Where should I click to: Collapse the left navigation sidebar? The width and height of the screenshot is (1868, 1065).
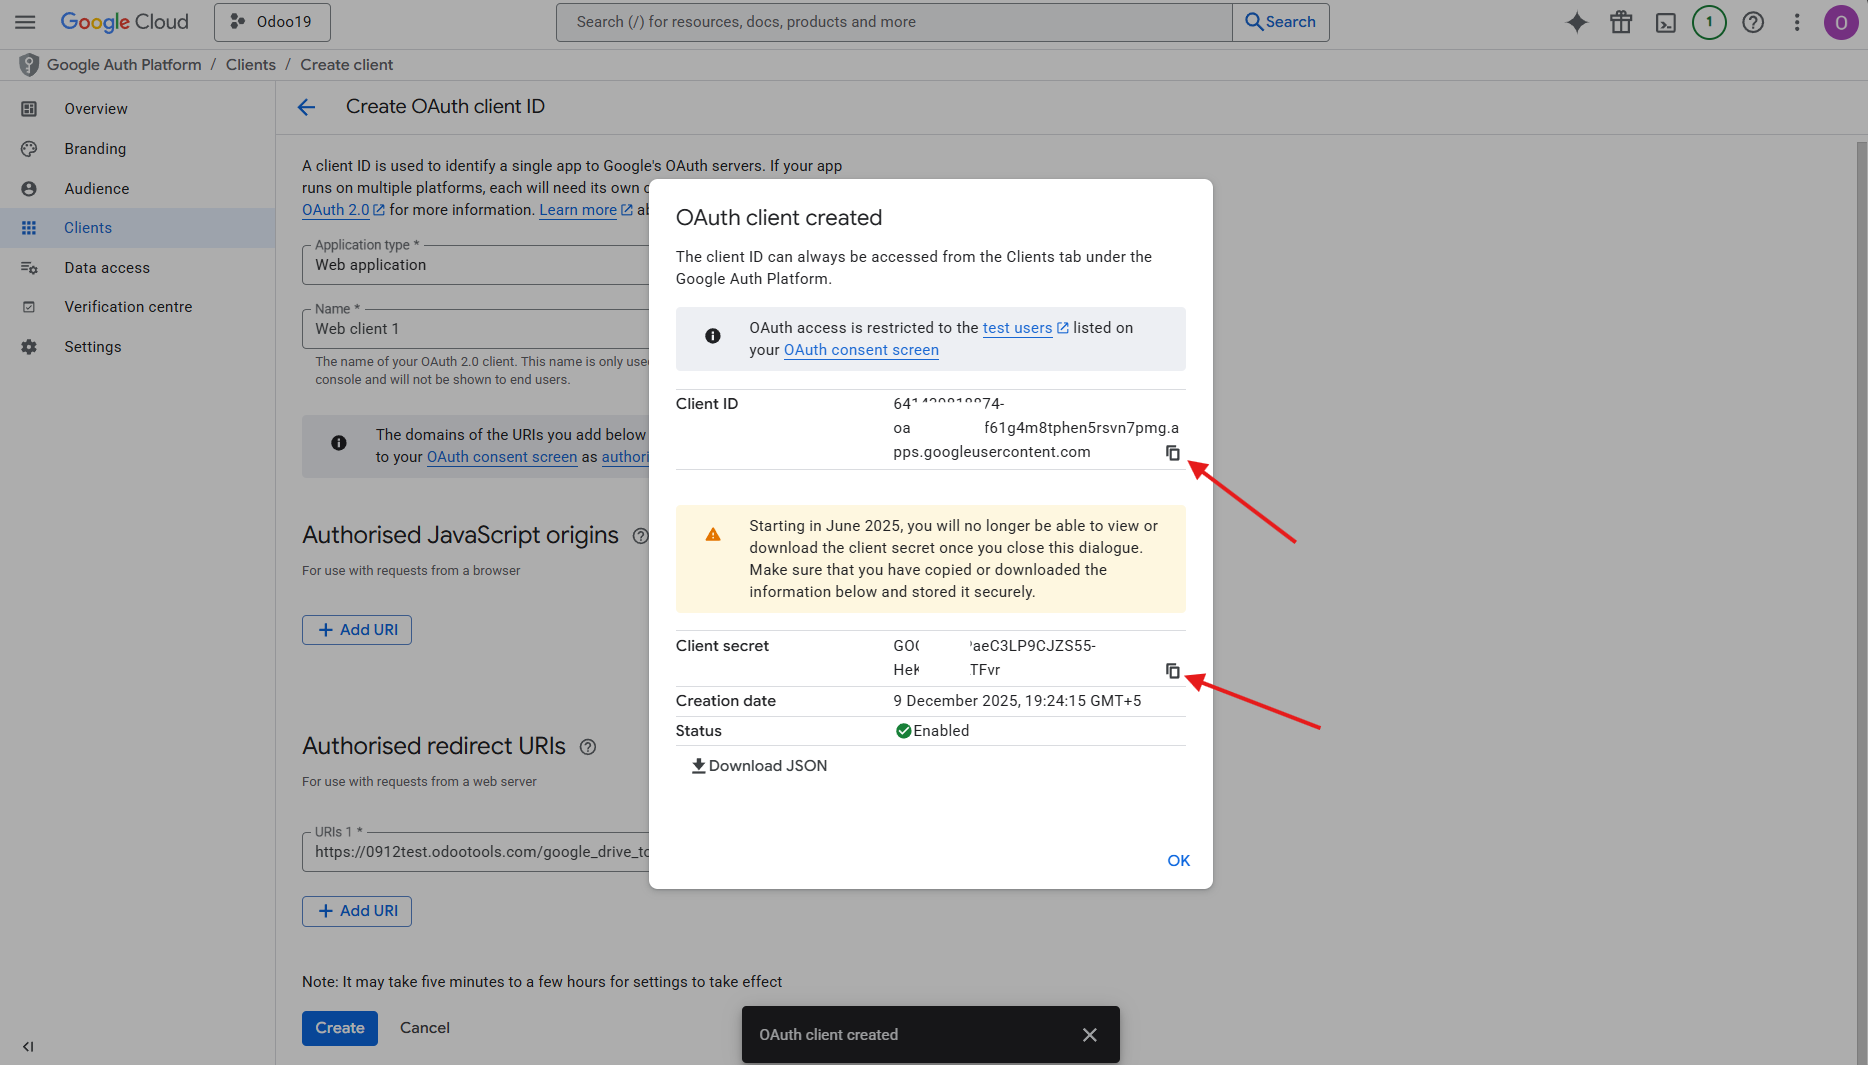[28, 1046]
